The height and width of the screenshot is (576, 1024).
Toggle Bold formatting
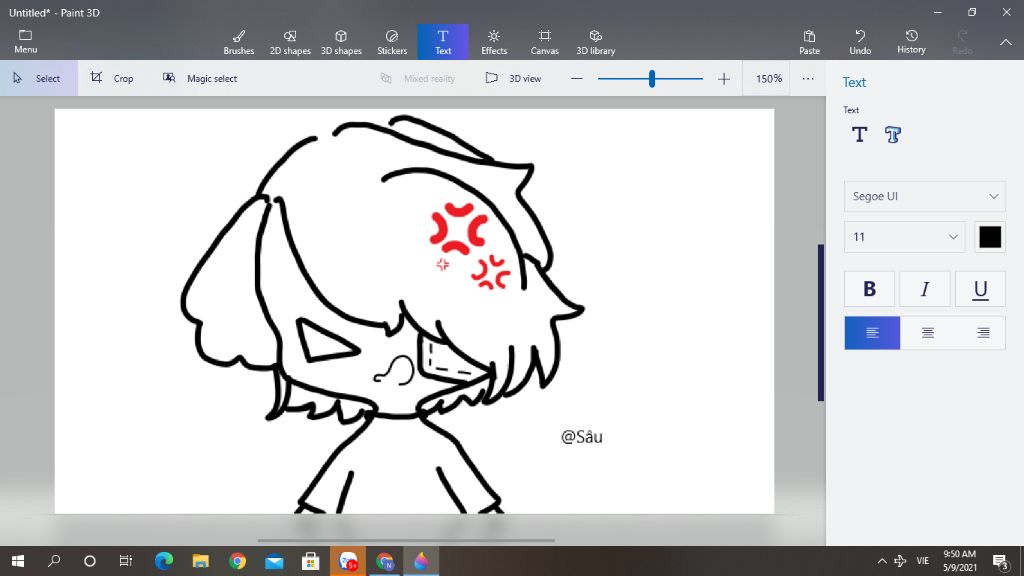coord(869,289)
